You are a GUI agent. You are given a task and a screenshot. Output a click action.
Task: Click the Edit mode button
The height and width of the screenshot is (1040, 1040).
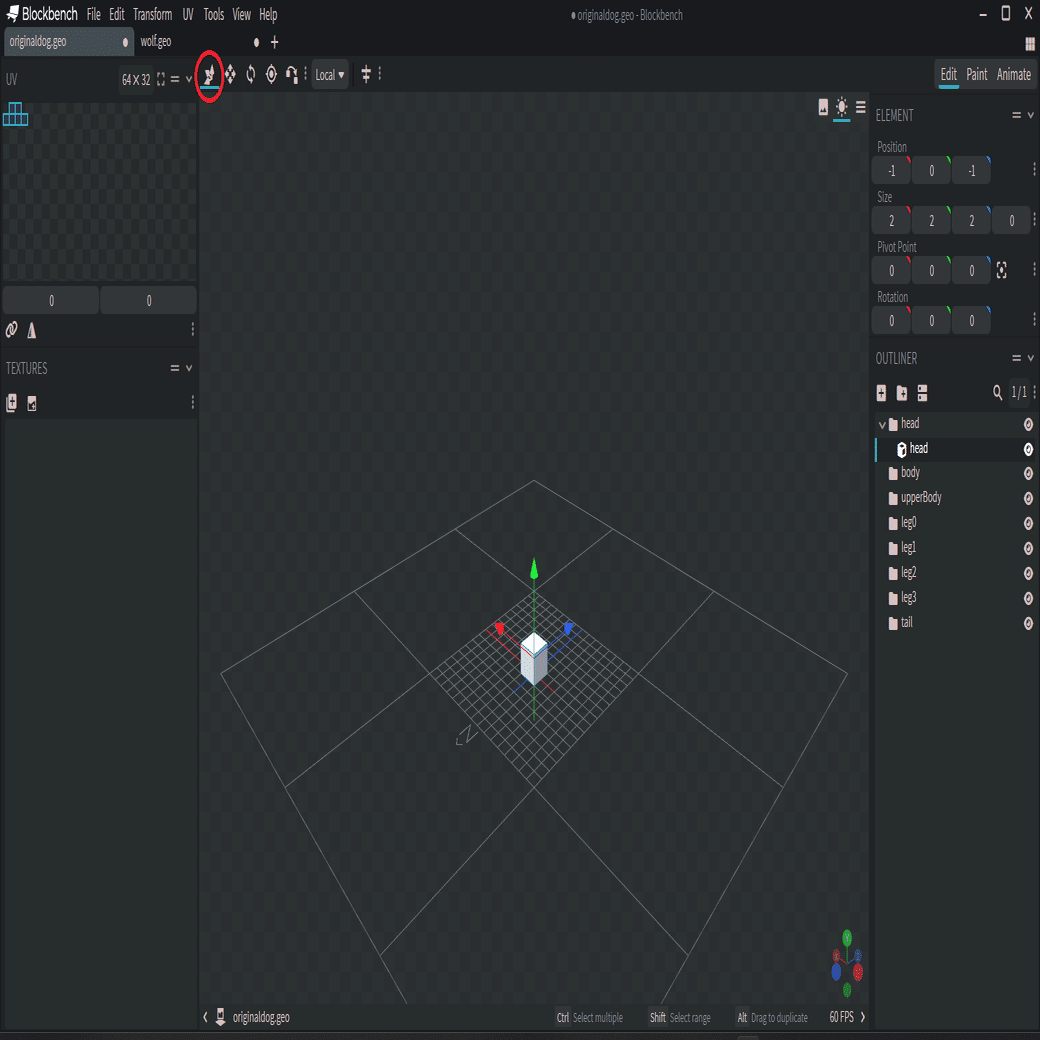pyautogui.click(x=948, y=74)
